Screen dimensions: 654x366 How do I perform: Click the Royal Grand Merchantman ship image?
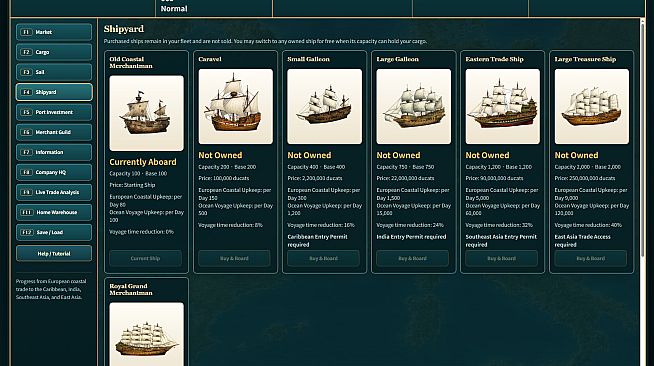point(146,334)
